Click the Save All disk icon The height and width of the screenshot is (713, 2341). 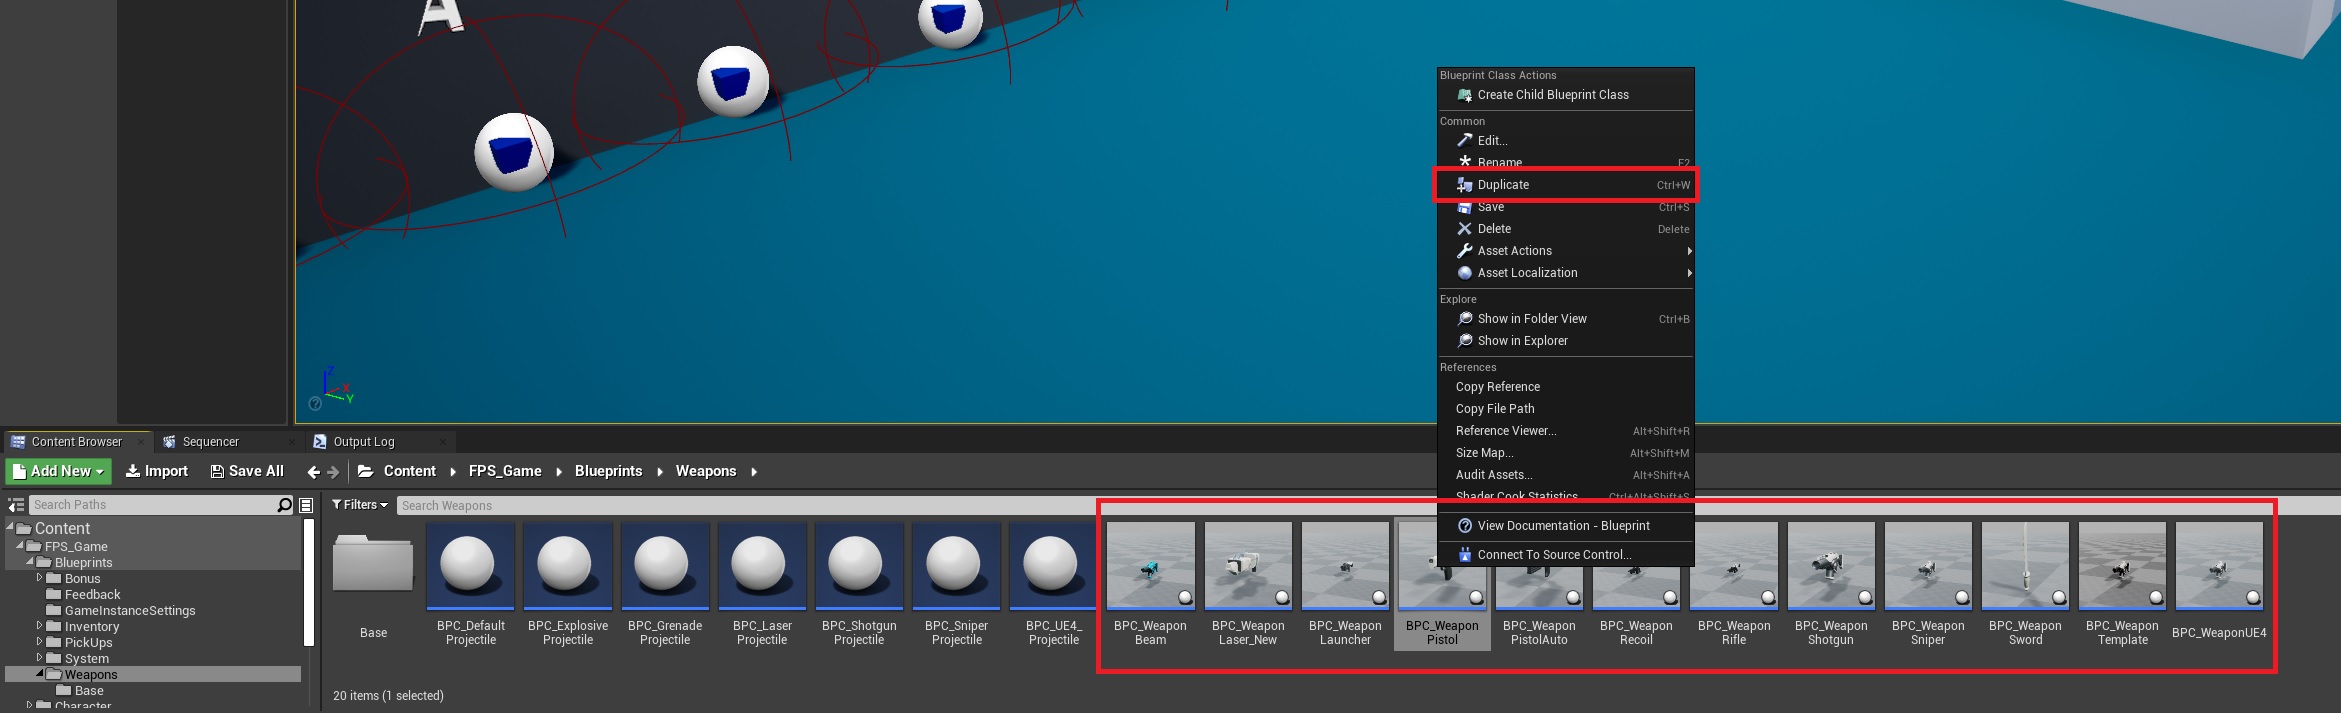point(217,471)
